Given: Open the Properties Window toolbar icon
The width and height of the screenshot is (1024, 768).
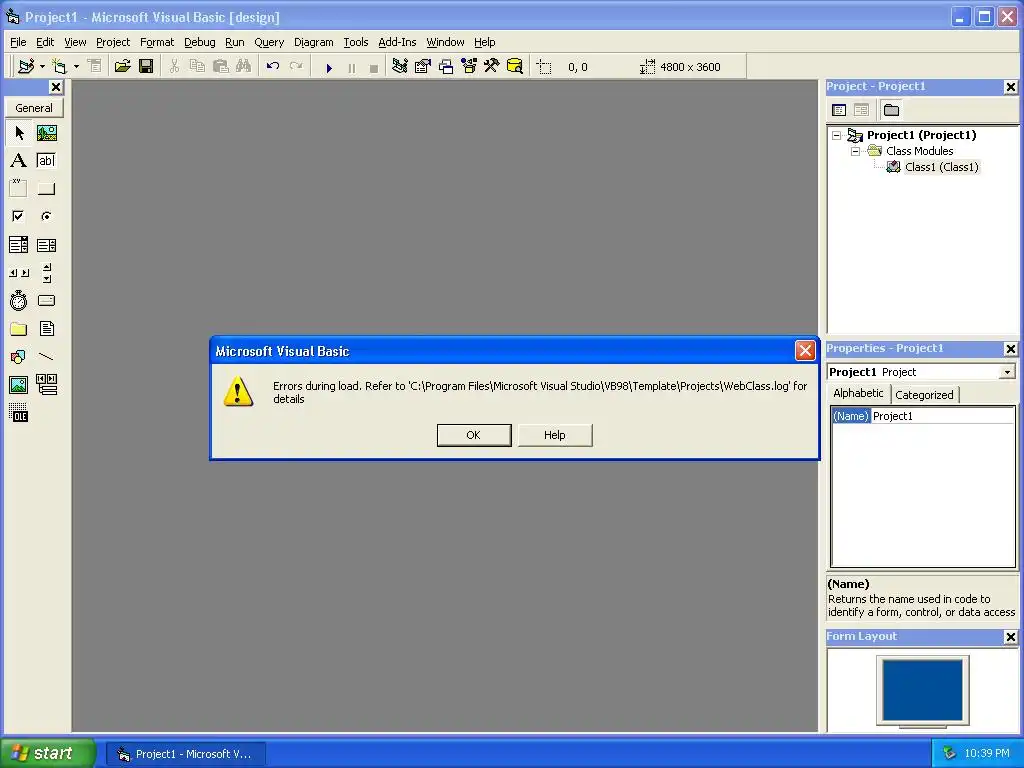Looking at the screenshot, I should [x=423, y=67].
